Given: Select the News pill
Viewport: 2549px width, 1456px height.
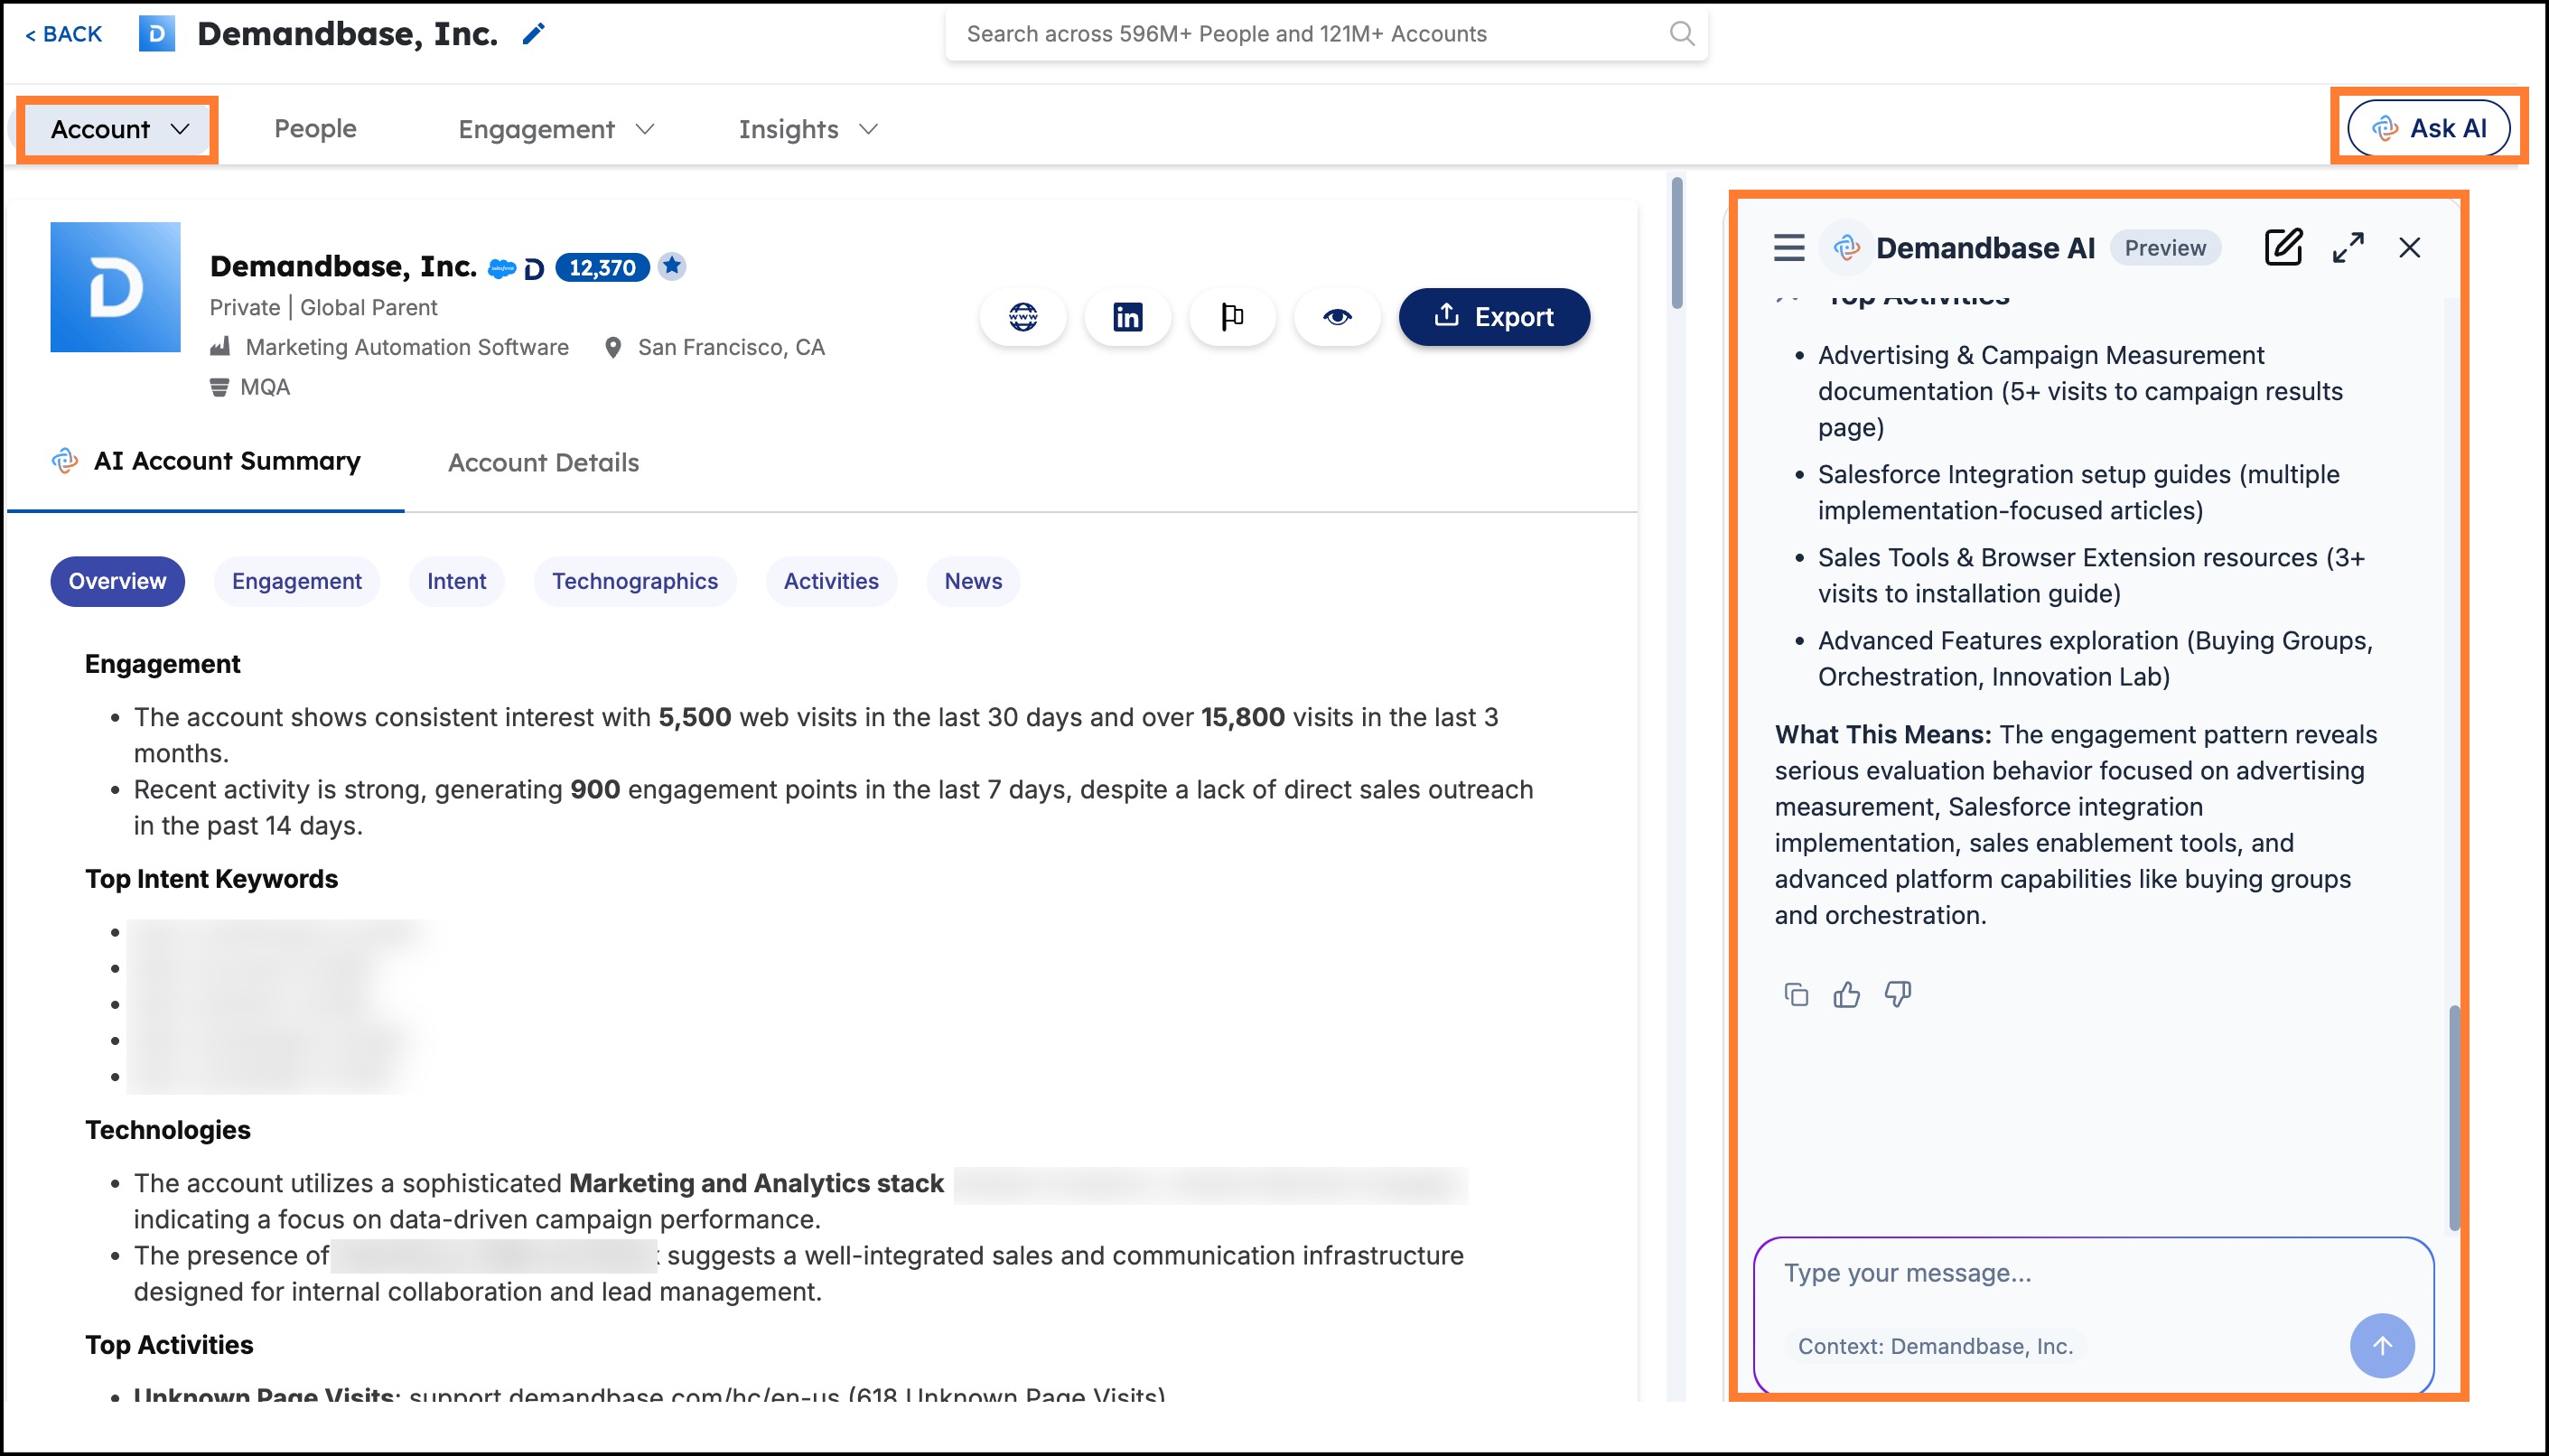Looking at the screenshot, I should coord(973,581).
